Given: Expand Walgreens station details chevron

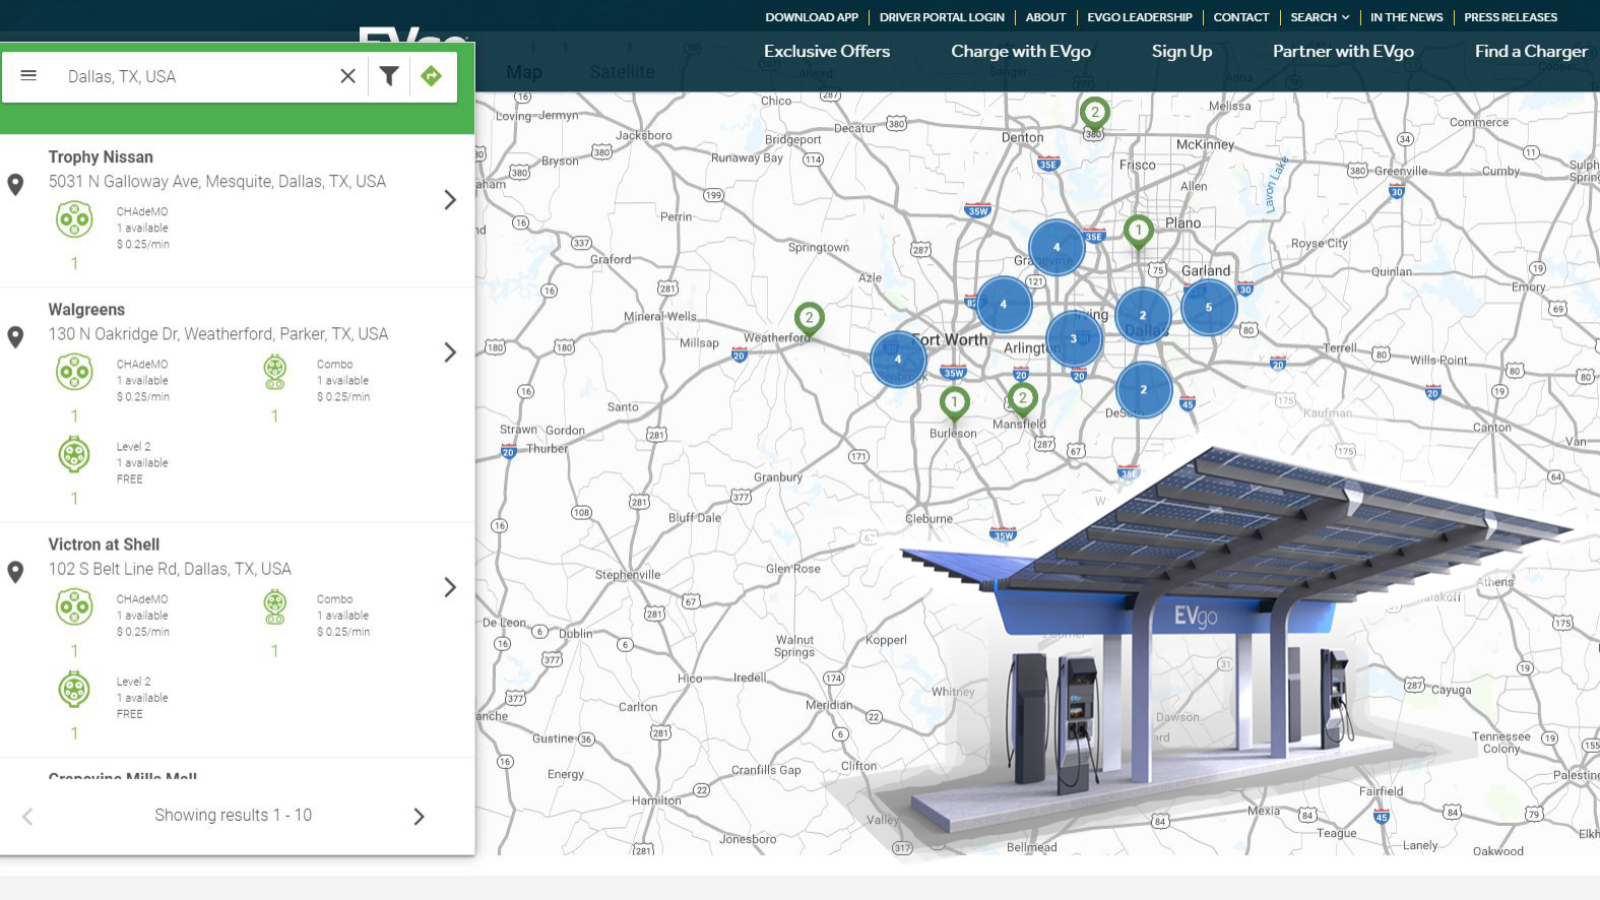Looking at the screenshot, I should [x=450, y=352].
